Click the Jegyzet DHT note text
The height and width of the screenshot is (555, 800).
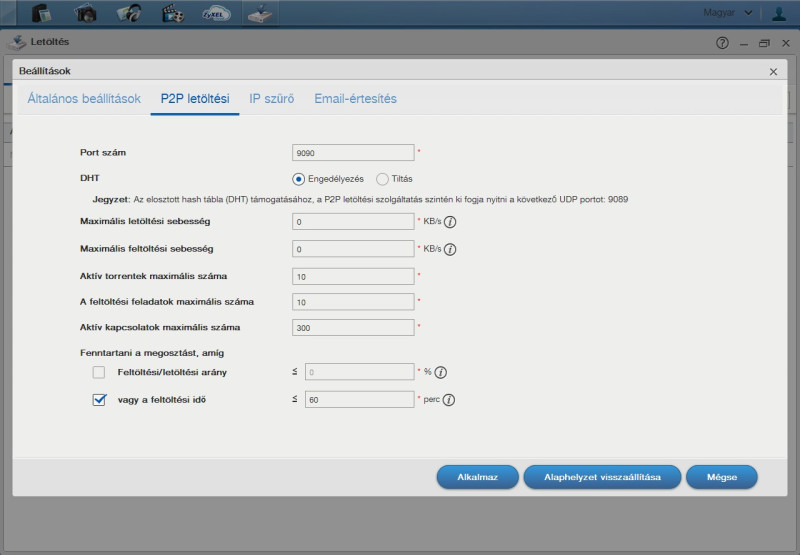pyautogui.click(x=360, y=199)
